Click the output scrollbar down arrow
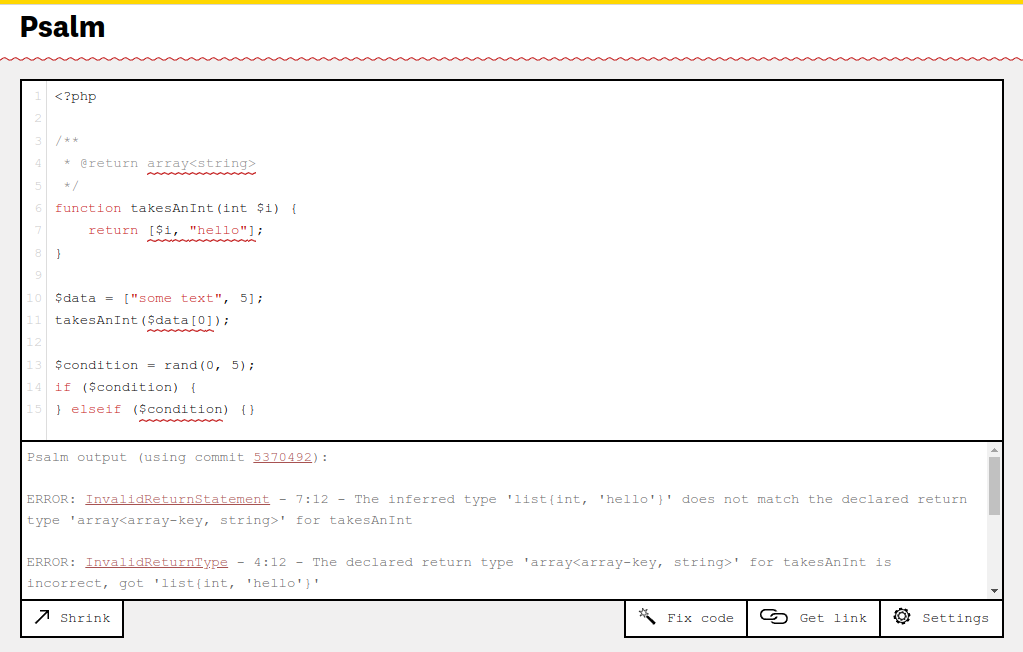The width and height of the screenshot is (1023, 652). (x=994, y=591)
